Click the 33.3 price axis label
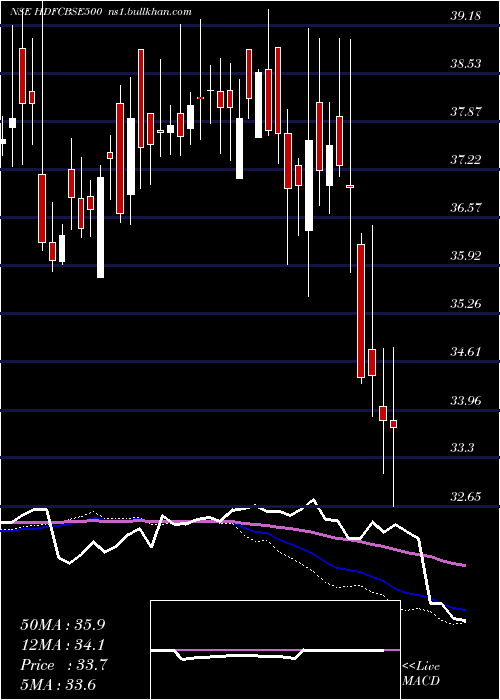Screen dimensions: 500x700 [x=462, y=448]
